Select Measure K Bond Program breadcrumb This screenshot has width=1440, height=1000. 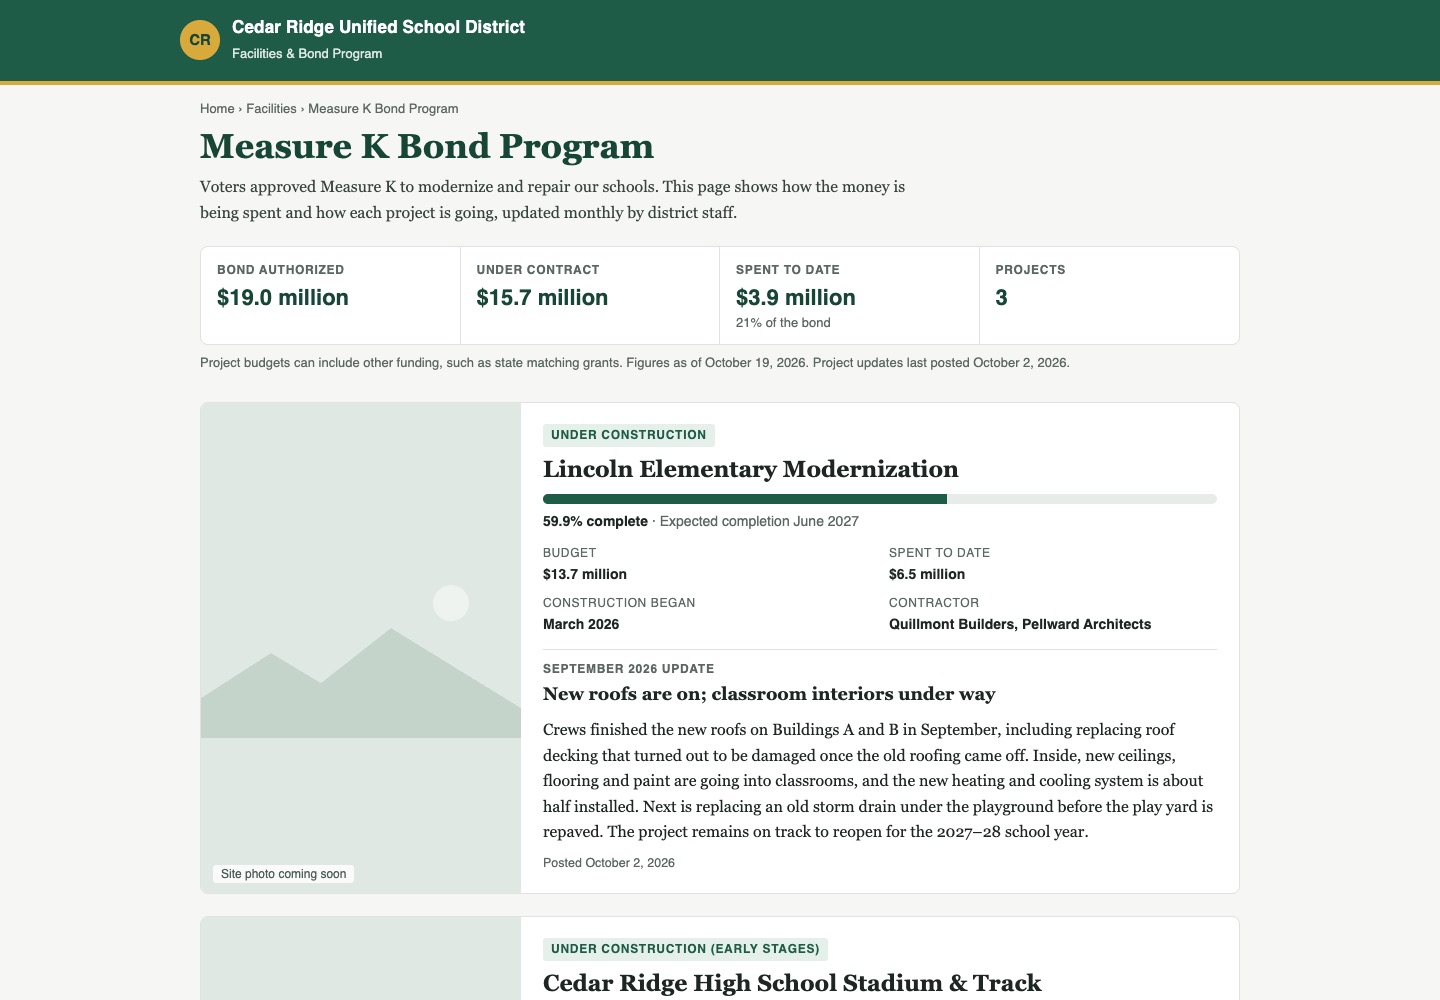[x=383, y=109]
